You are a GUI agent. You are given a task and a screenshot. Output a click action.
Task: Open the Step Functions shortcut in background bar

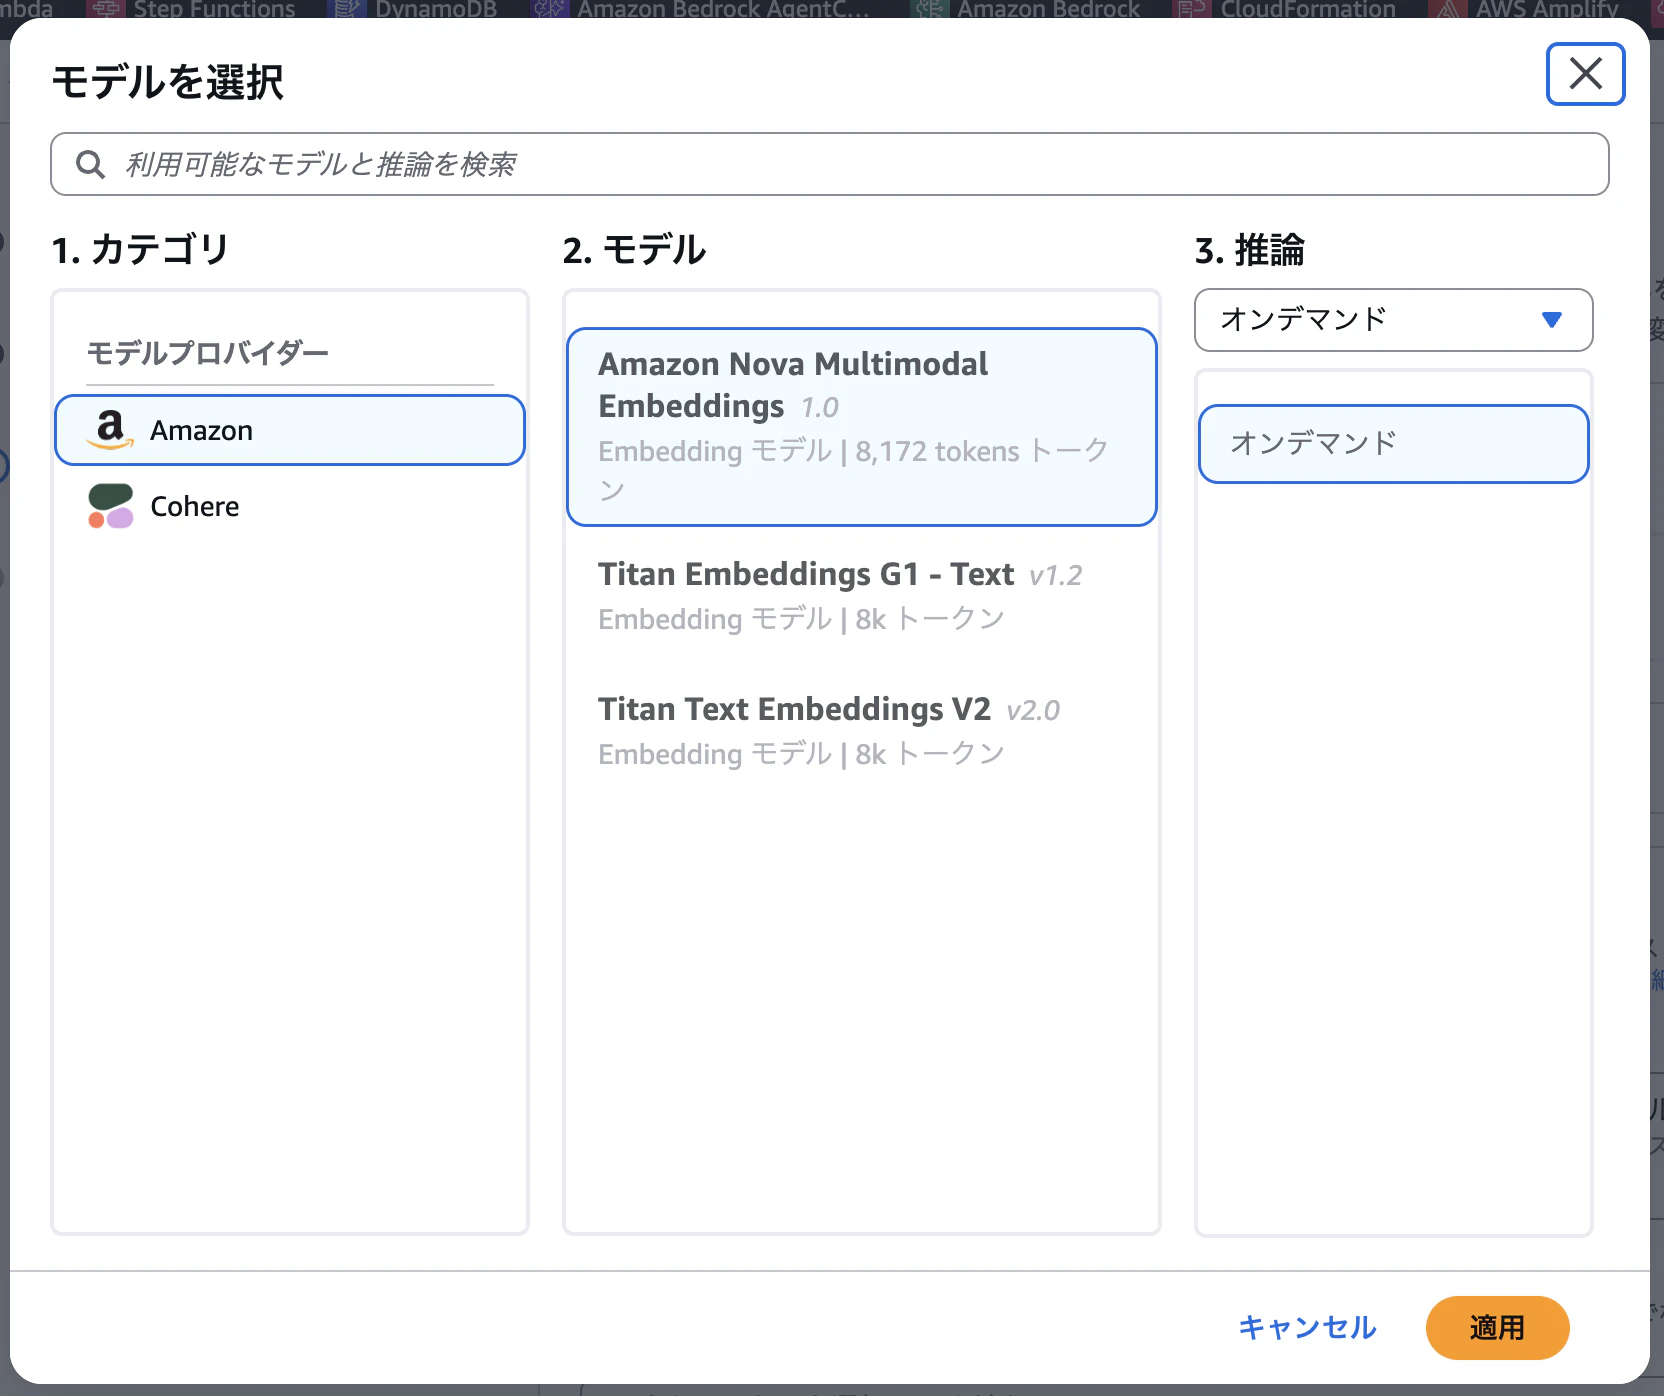pyautogui.click(x=192, y=10)
